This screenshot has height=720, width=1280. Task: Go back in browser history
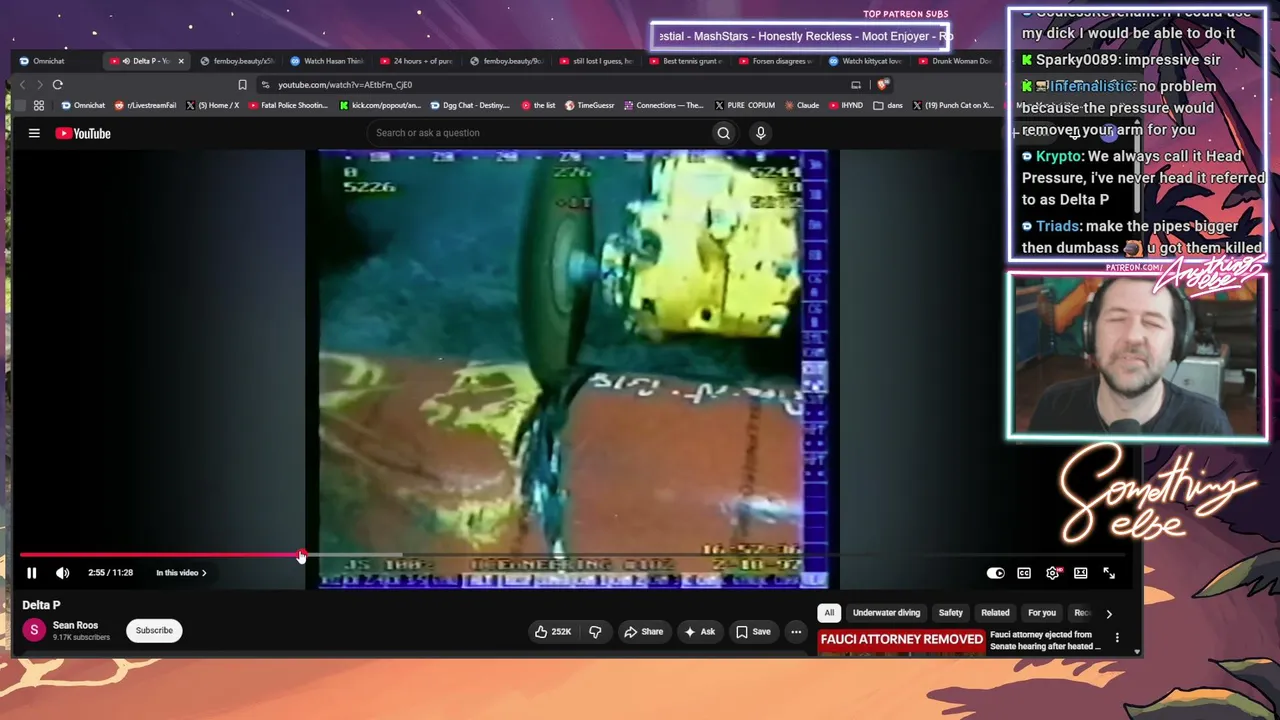[x=22, y=85]
